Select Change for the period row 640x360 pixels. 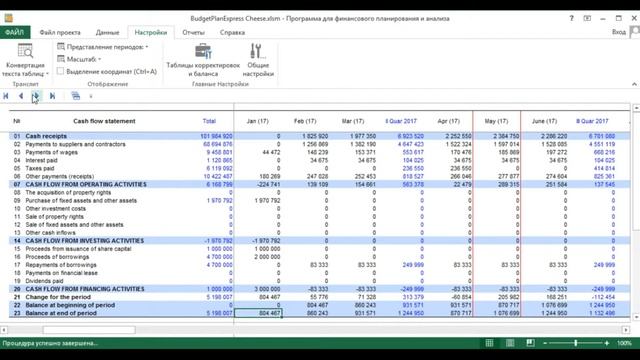[58, 297]
